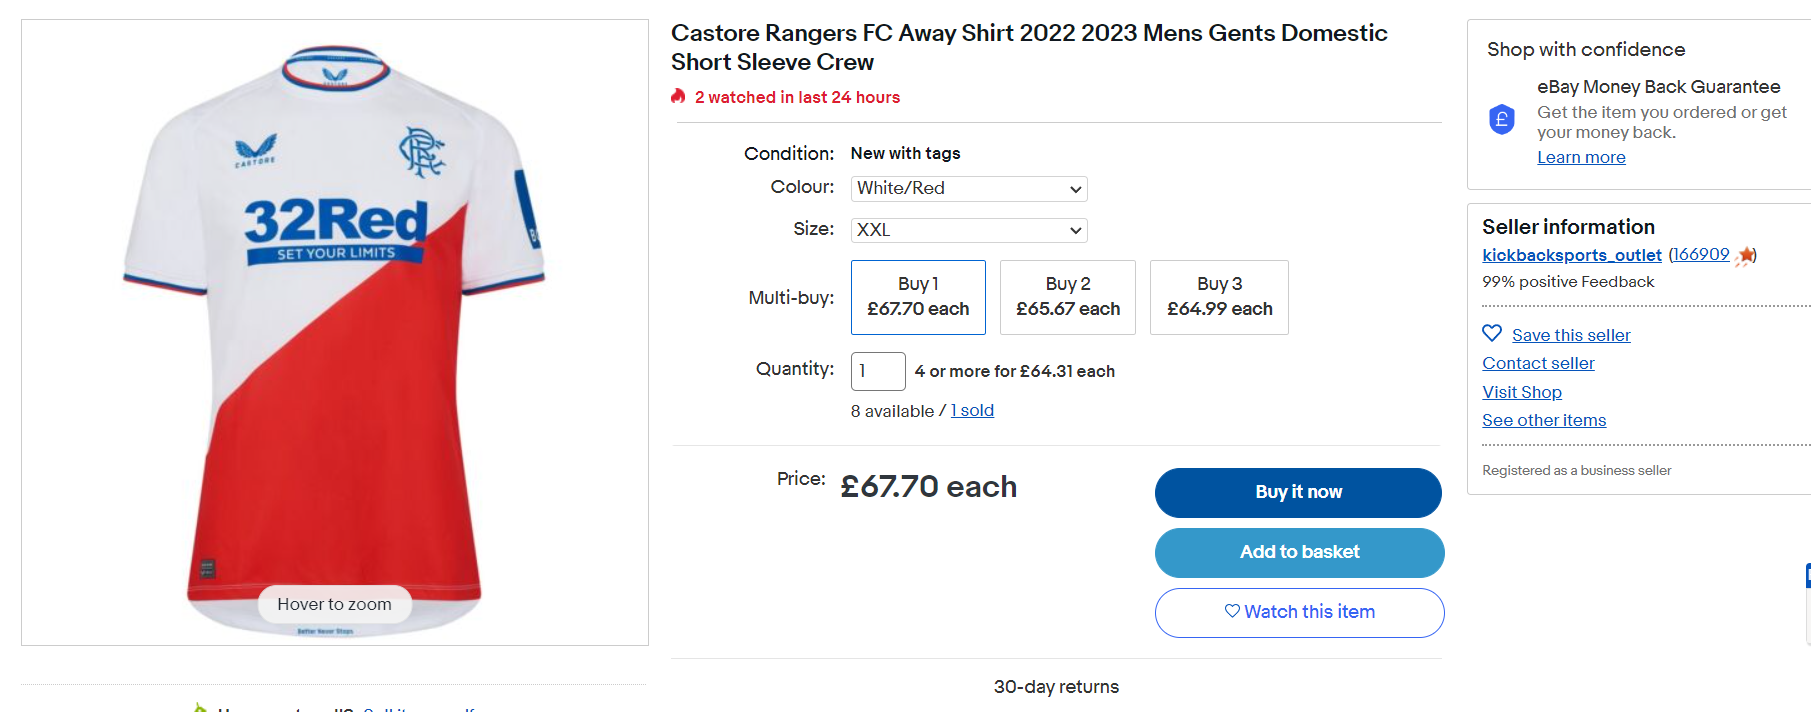Open the Visit Shop link
The height and width of the screenshot is (712, 1811).
1521,392
